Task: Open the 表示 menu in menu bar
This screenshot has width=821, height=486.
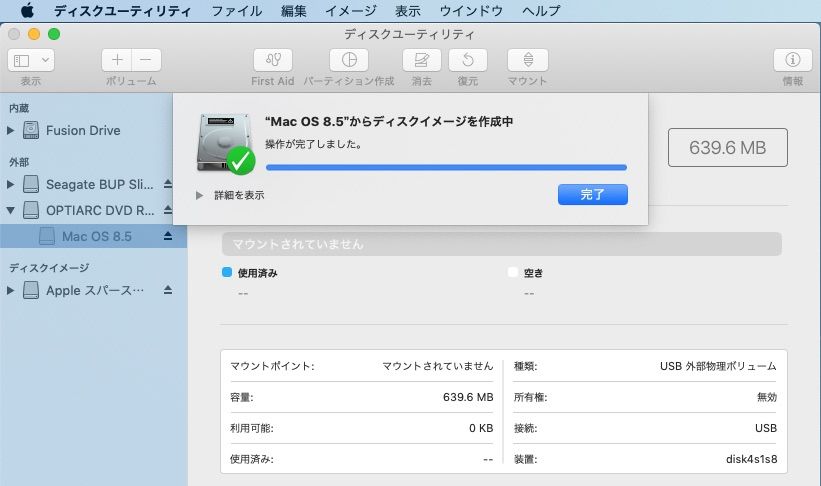Action: tap(408, 10)
